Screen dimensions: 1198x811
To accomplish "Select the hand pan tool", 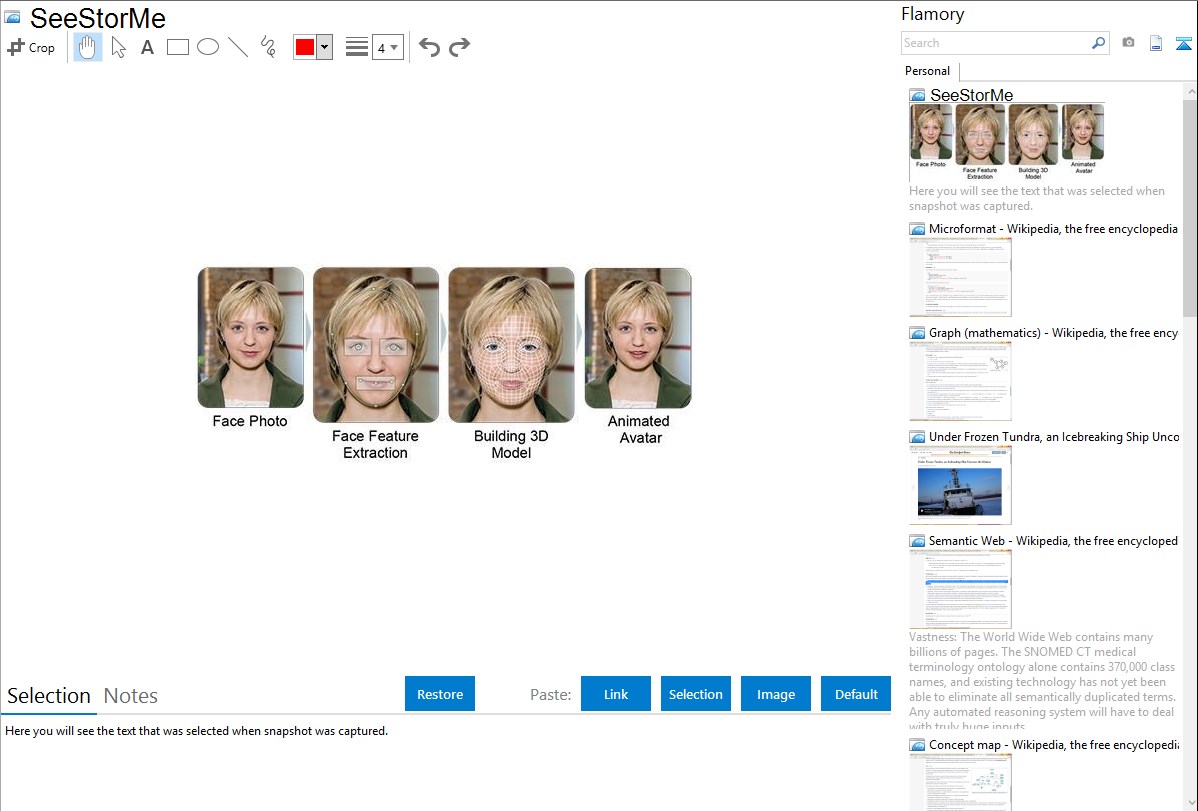I will point(88,47).
